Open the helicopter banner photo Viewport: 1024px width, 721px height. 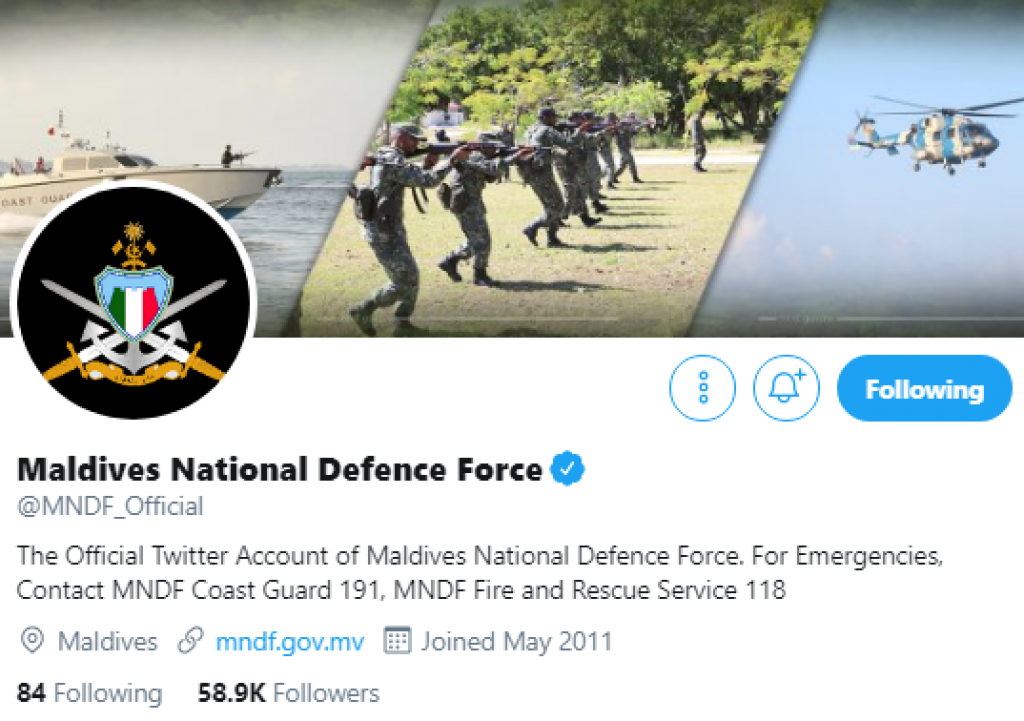(920, 140)
